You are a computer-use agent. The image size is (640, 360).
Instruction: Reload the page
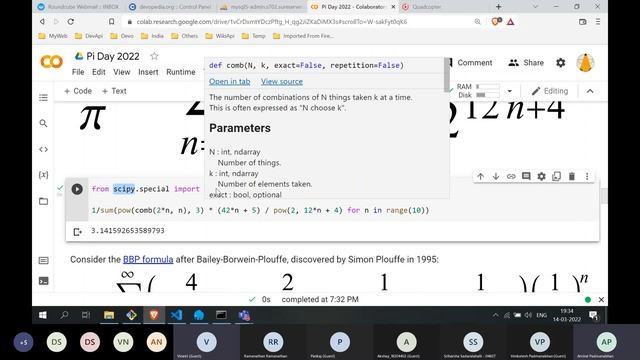[71, 22]
